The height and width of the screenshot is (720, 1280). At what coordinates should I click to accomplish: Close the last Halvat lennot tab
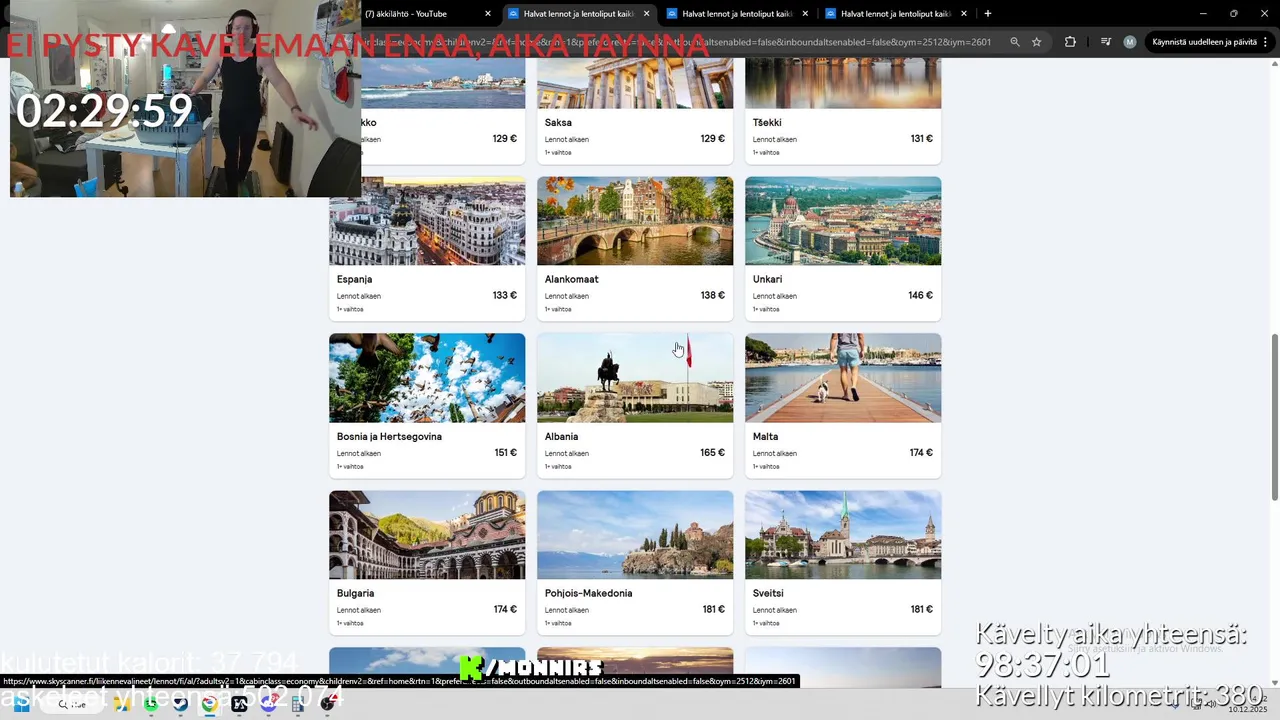tap(964, 14)
